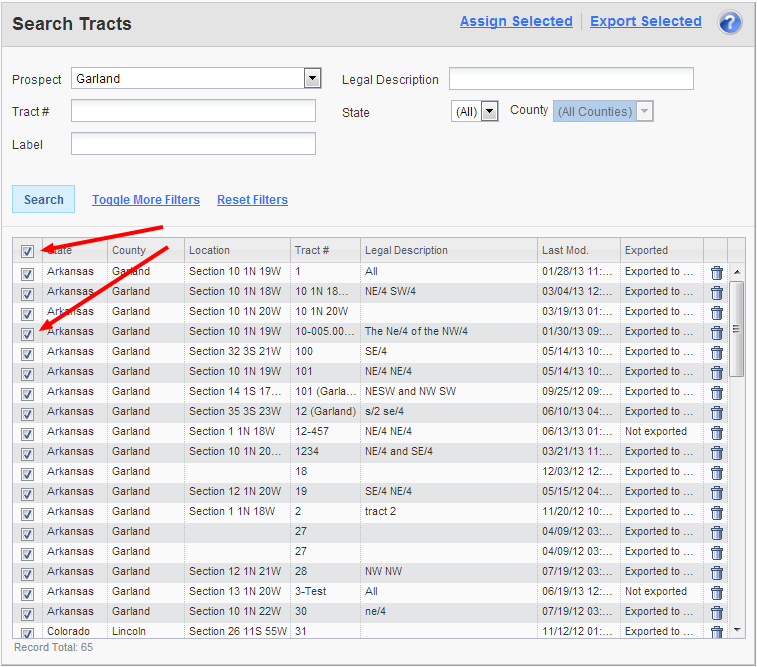Open the County dropdown (All Counties)
Viewport: 757px width, 667px height.
tap(644, 112)
